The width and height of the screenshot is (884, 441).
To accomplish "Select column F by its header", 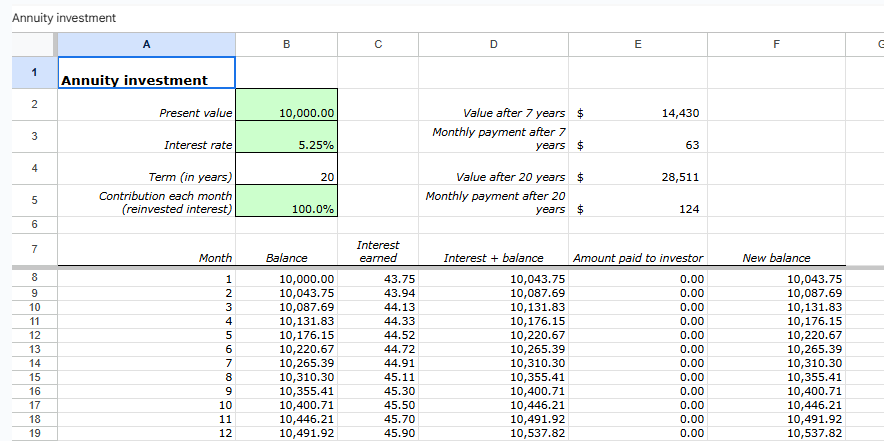I will click(x=776, y=44).
